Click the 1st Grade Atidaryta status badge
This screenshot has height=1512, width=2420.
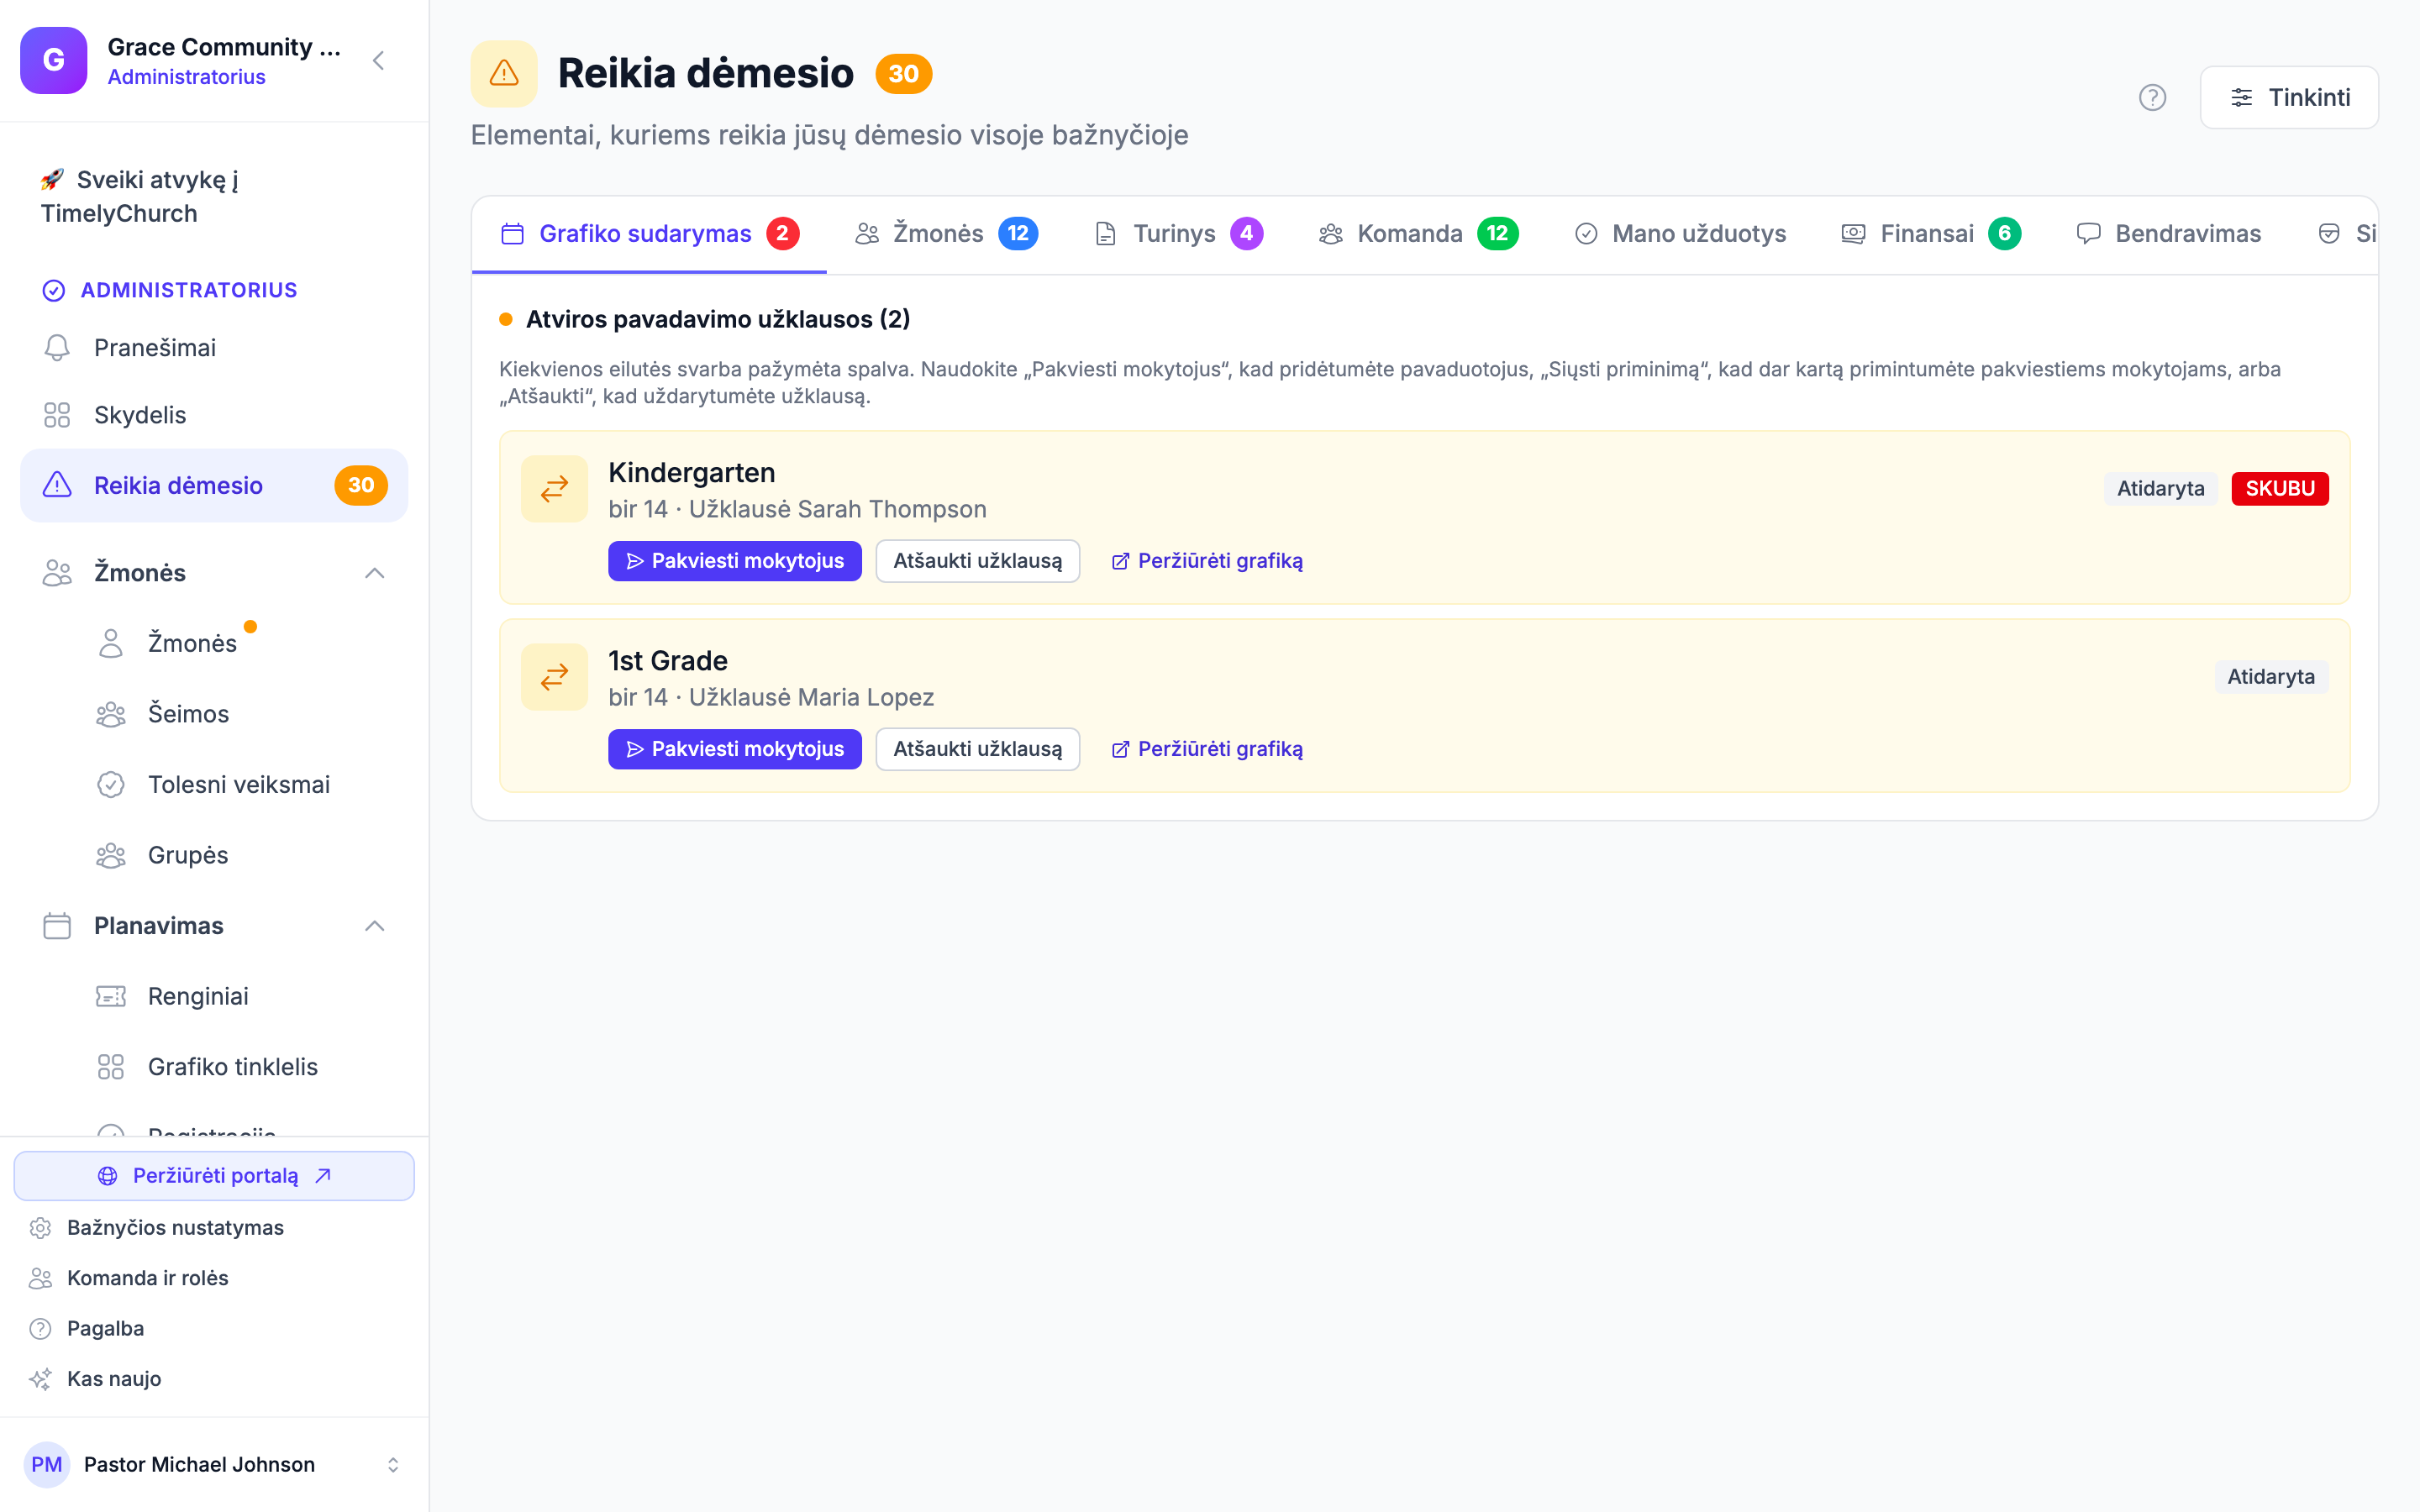(2271, 677)
